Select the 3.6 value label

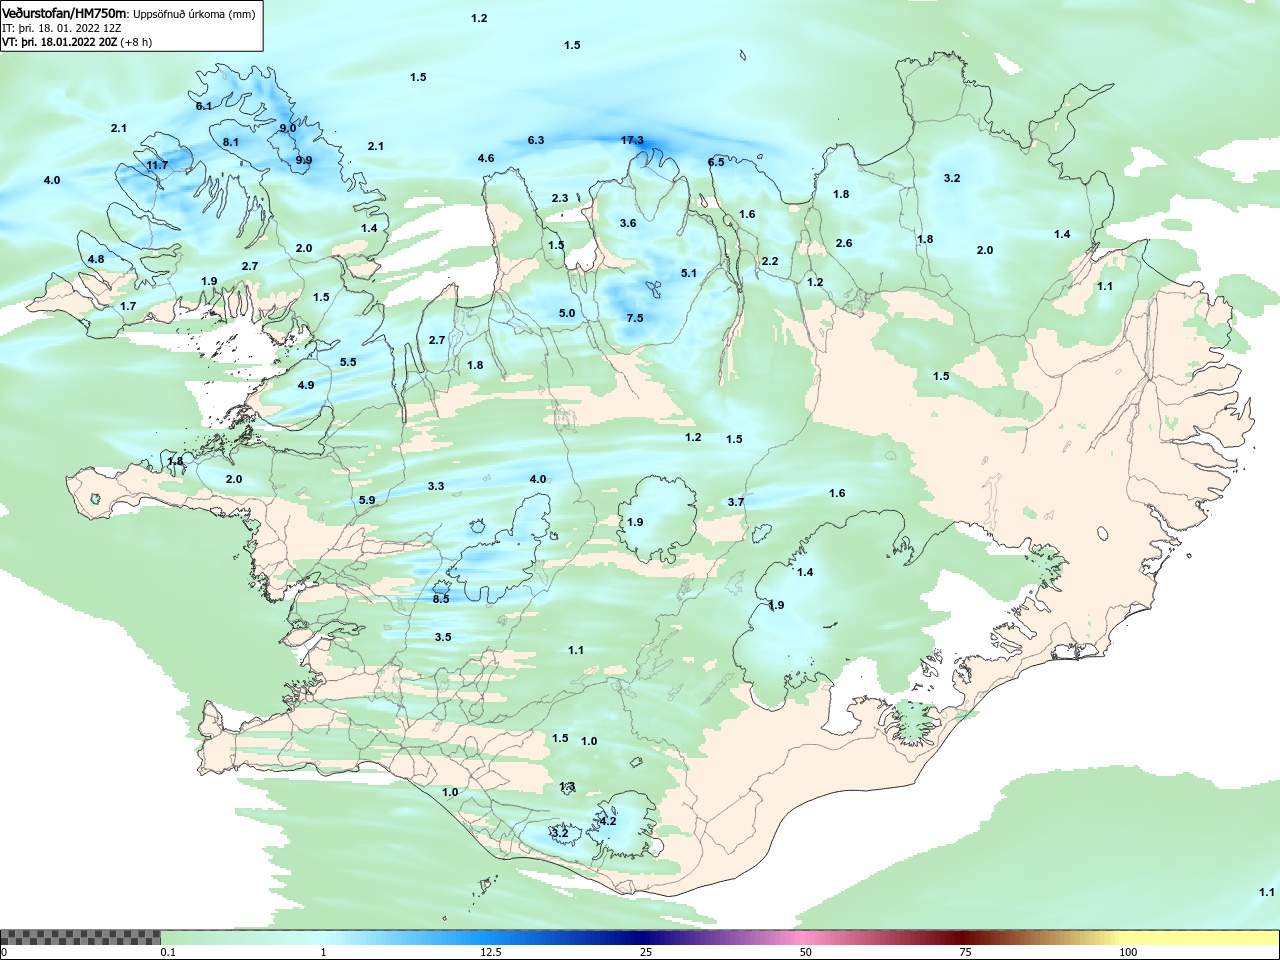tap(628, 223)
